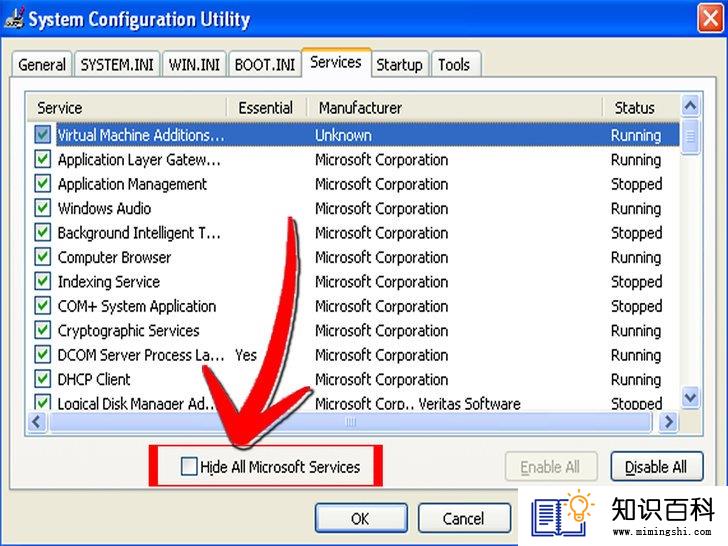Click Running status of DHCP Client
Viewport: 728px width, 546px height.
[x=636, y=379]
